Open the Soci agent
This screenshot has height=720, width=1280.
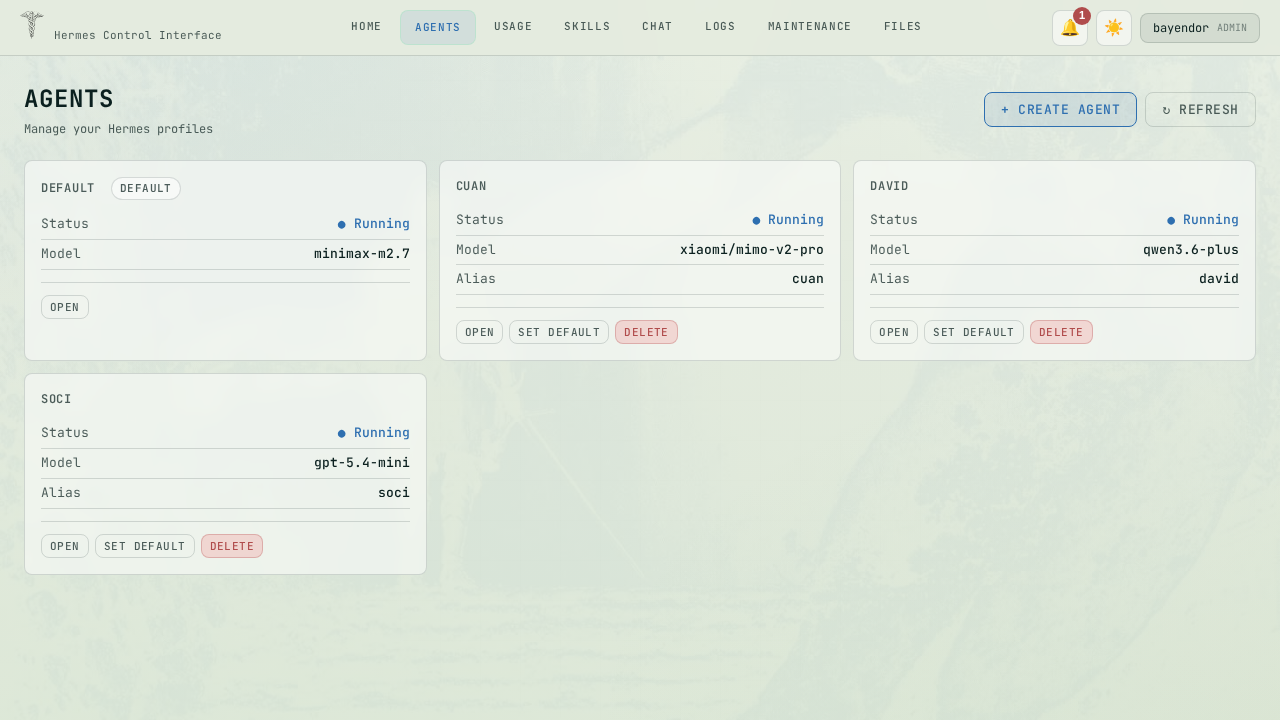click(65, 546)
